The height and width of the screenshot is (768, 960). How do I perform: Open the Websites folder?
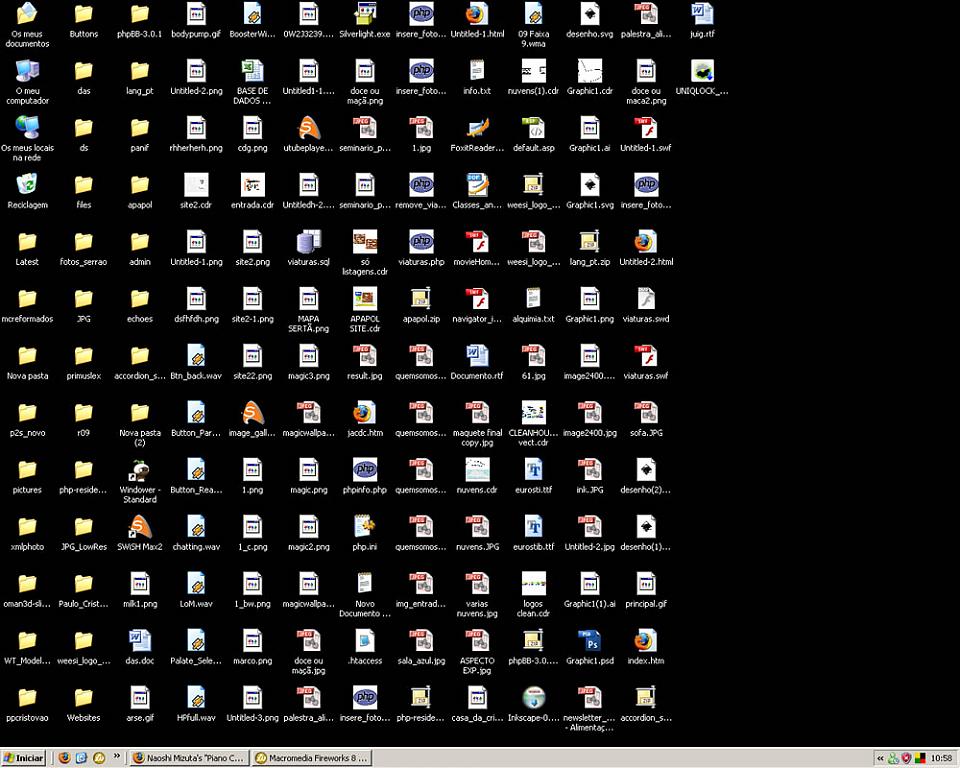[83, 698]
